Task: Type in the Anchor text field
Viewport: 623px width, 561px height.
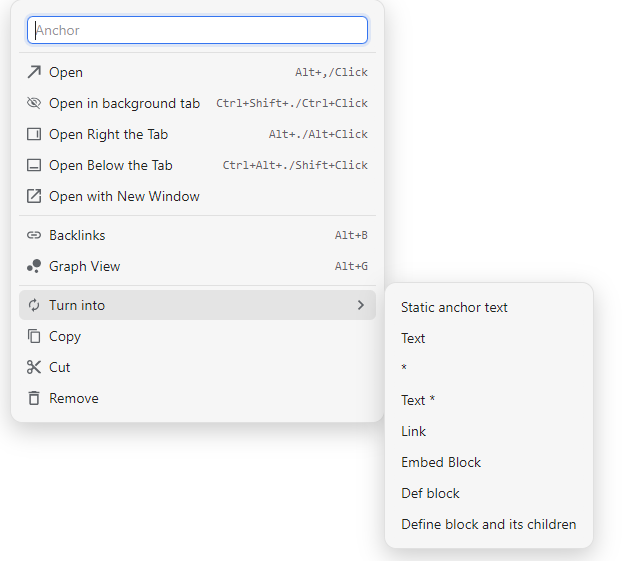Action: 197,30
